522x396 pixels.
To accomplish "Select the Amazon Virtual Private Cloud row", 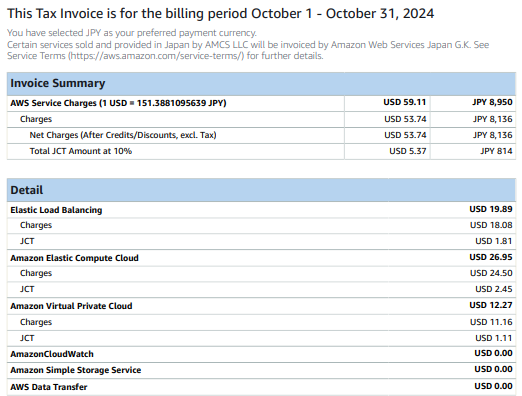I will point(261,306).
